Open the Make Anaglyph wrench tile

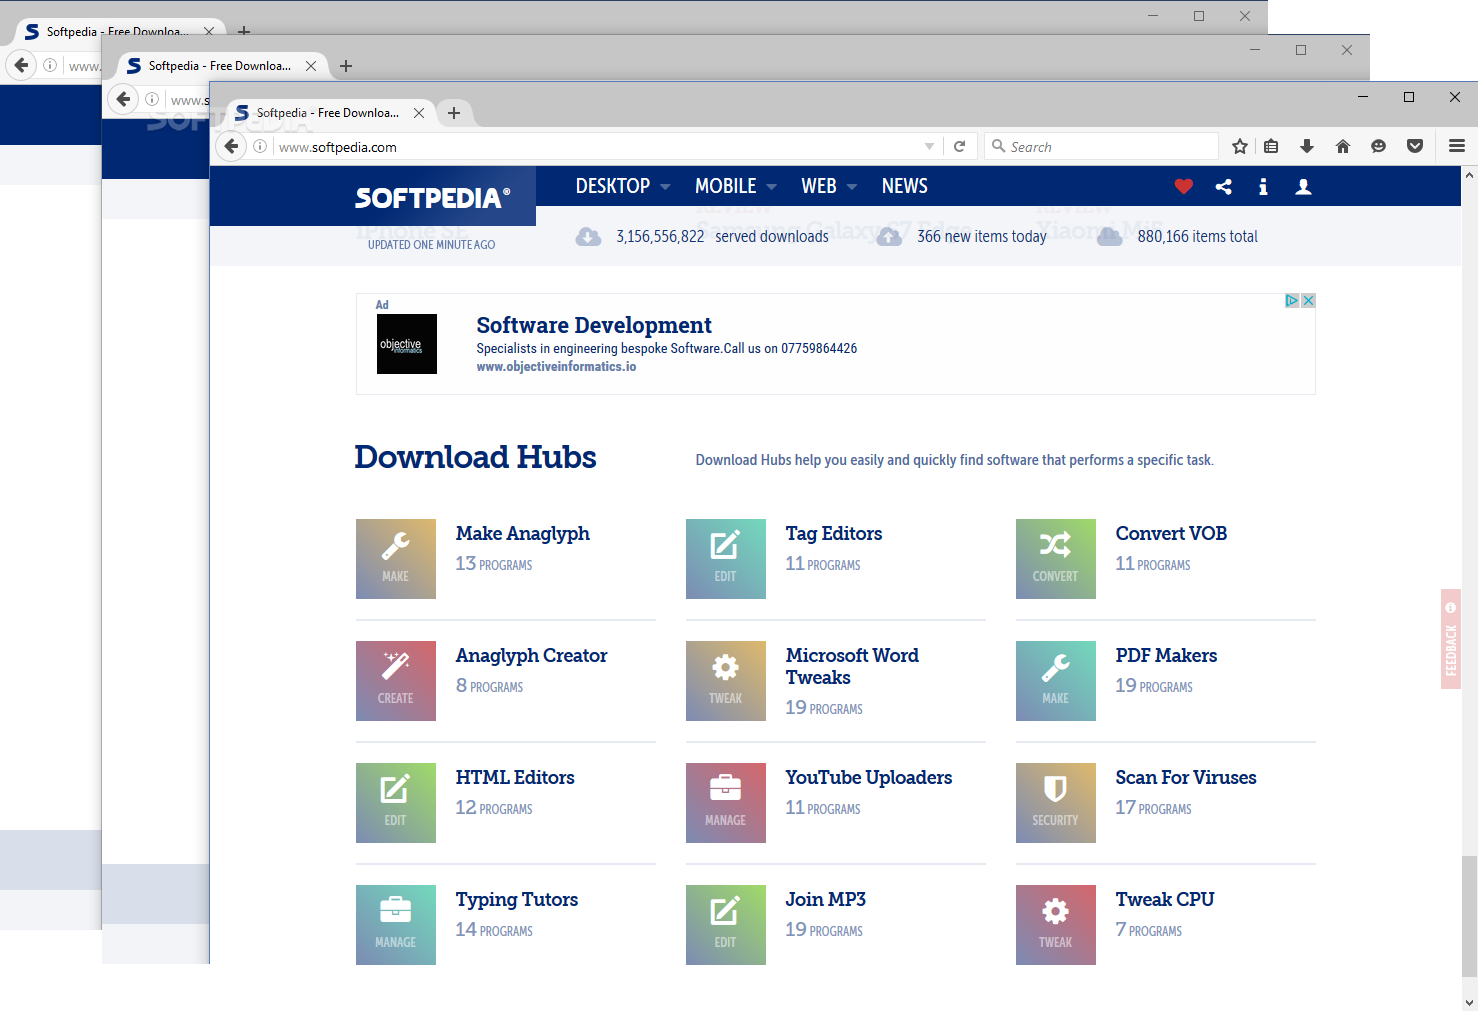tap(396, 559)
